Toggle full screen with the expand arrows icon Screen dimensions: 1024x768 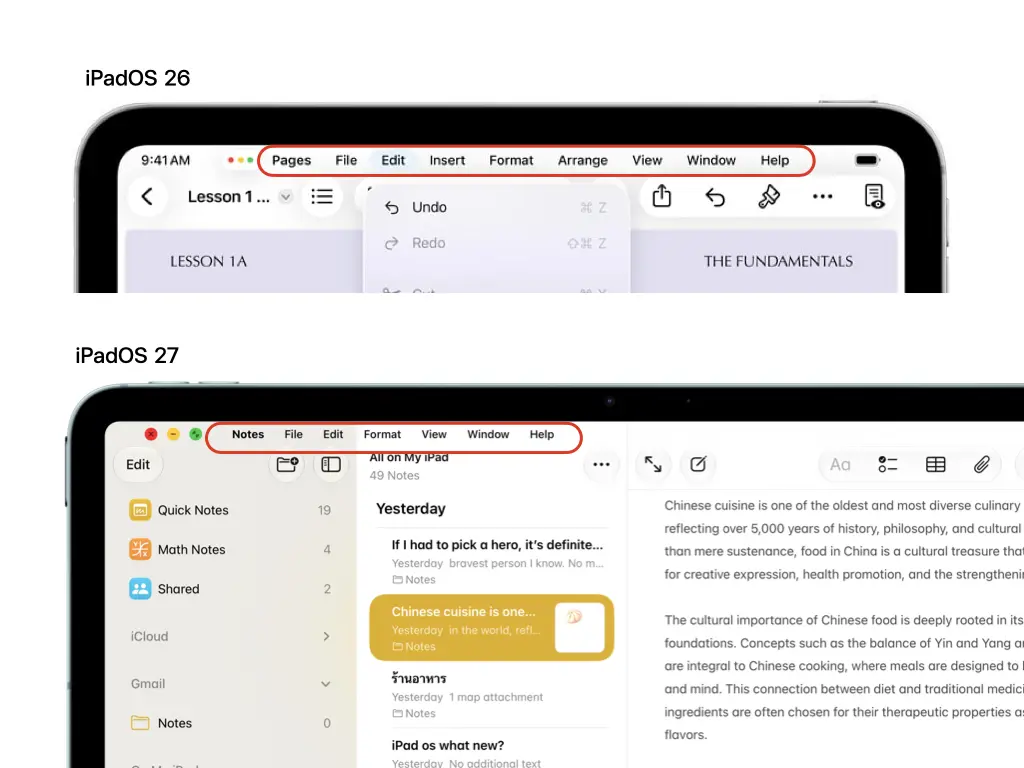point(653,464)
